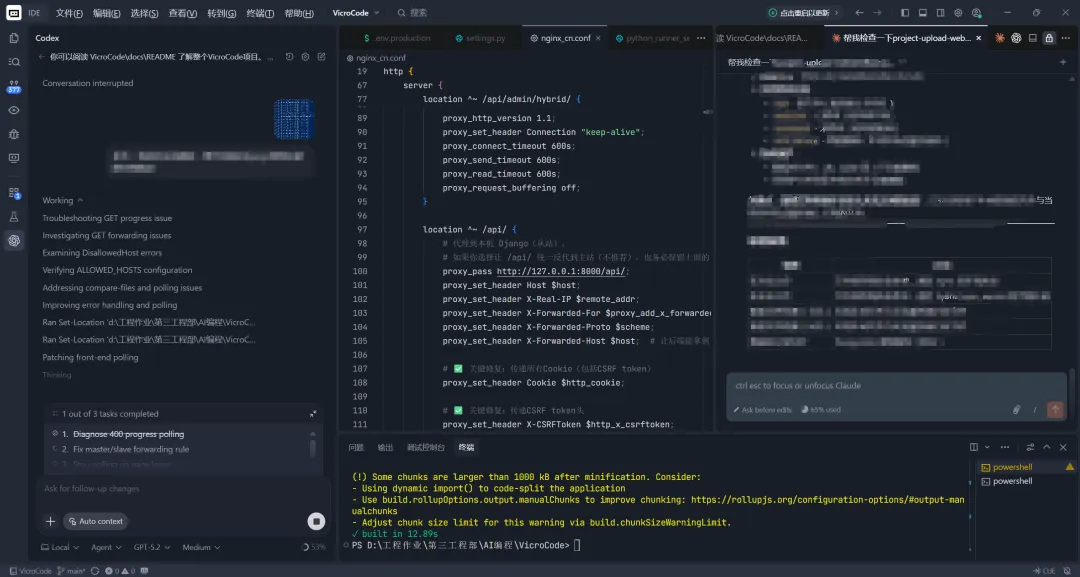Toggle the Ask before edits mode

pos(763,410)
